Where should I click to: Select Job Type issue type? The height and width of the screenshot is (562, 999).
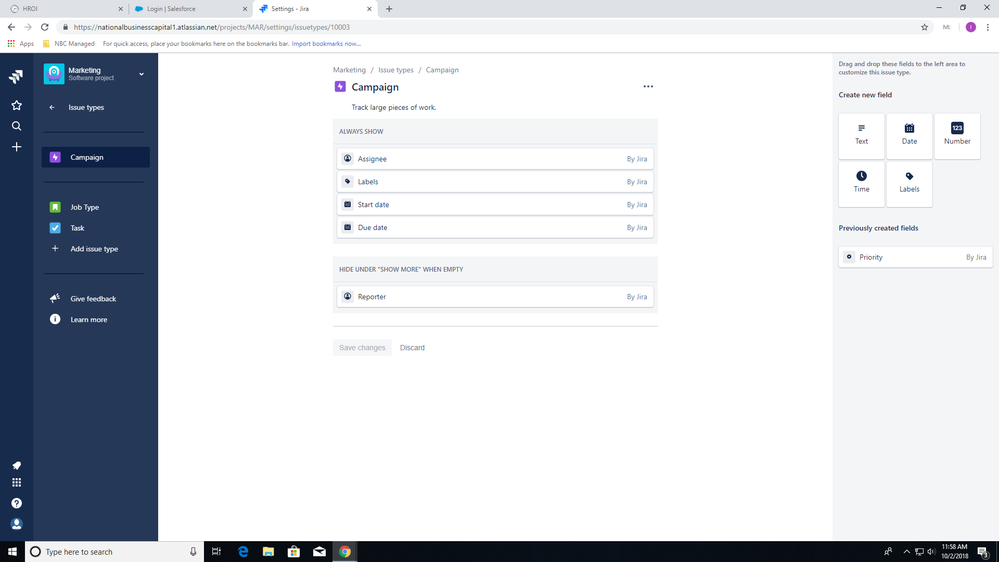pos(96,207)
